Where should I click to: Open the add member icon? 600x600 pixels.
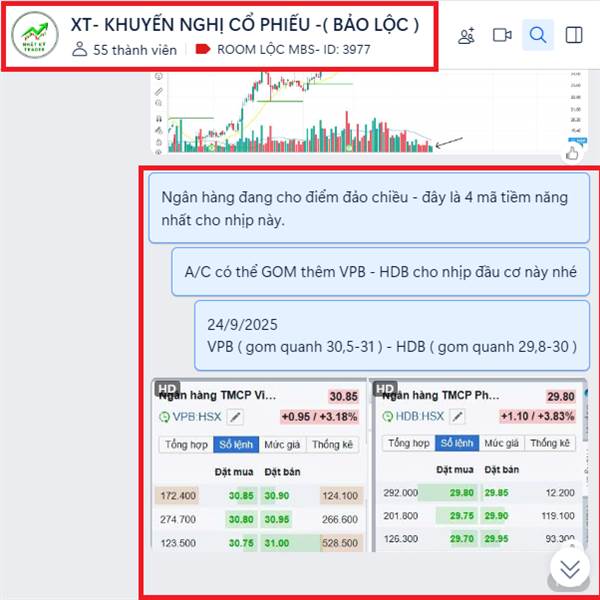pos(466,36)
